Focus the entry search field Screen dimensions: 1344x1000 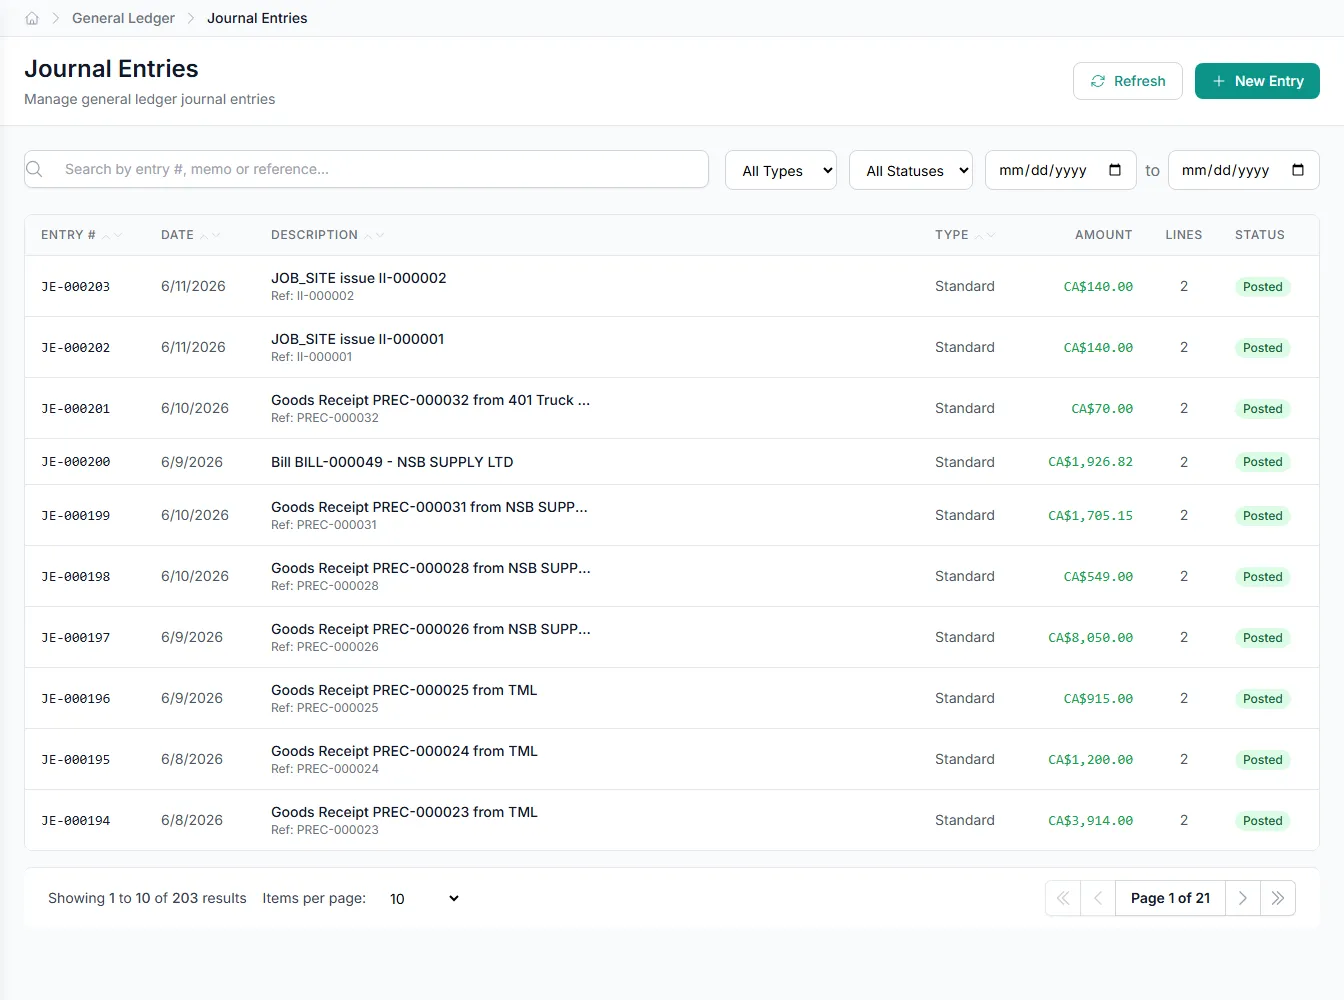[x=366, y=169]
